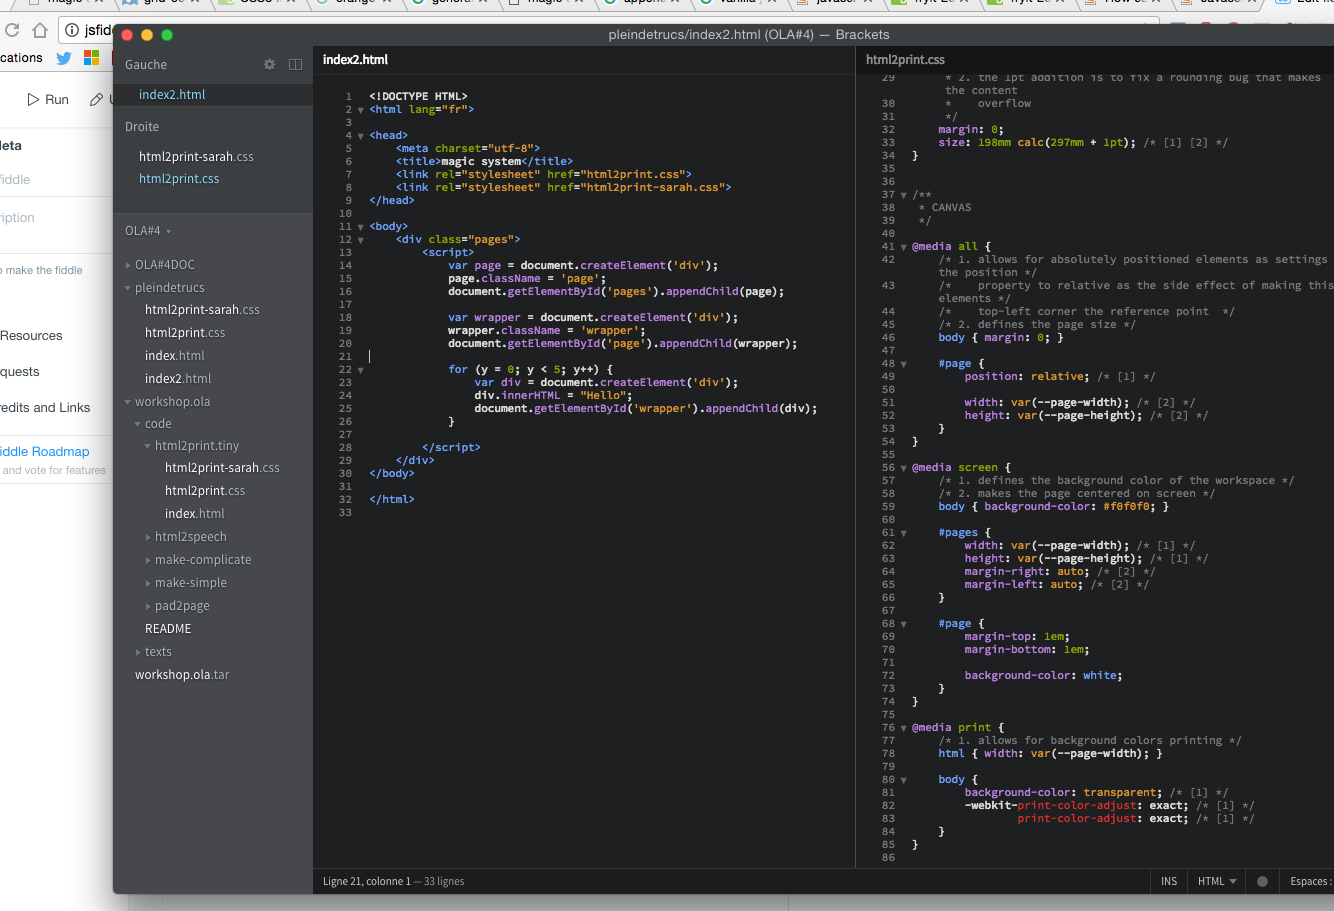Click the html2print.css right pane header

905,60
